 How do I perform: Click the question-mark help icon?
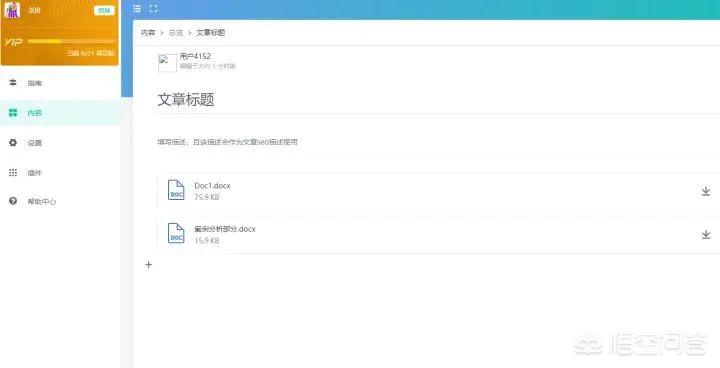click(x=13, y=201)
